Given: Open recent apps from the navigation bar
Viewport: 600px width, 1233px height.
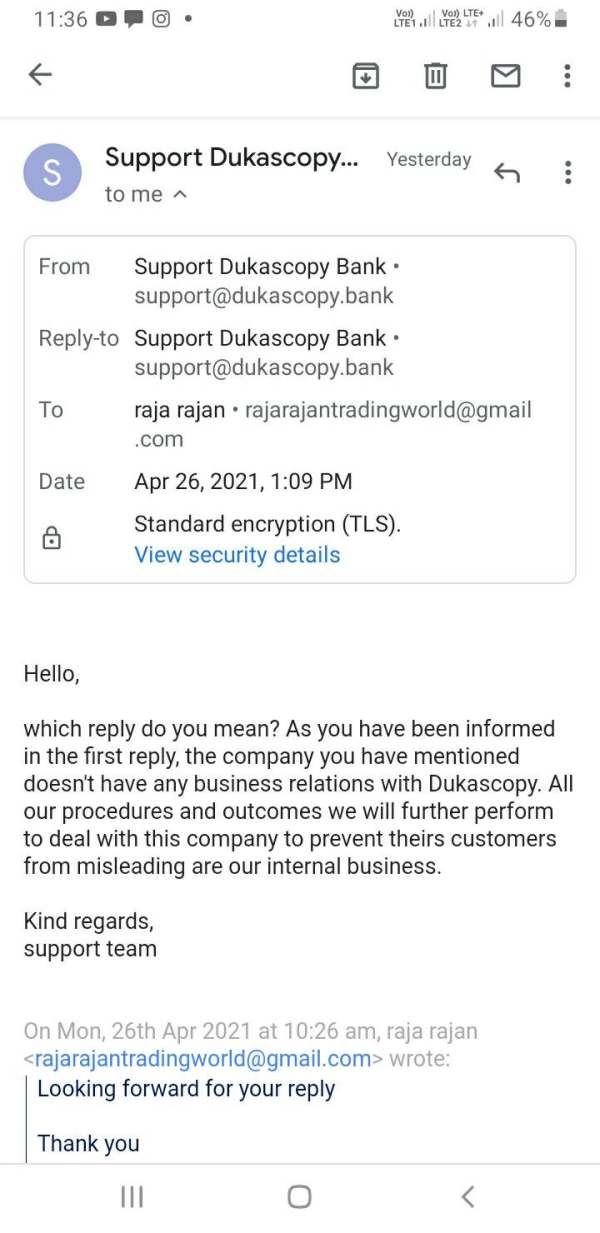Looking at the screenshot, I should (132, 1196).
